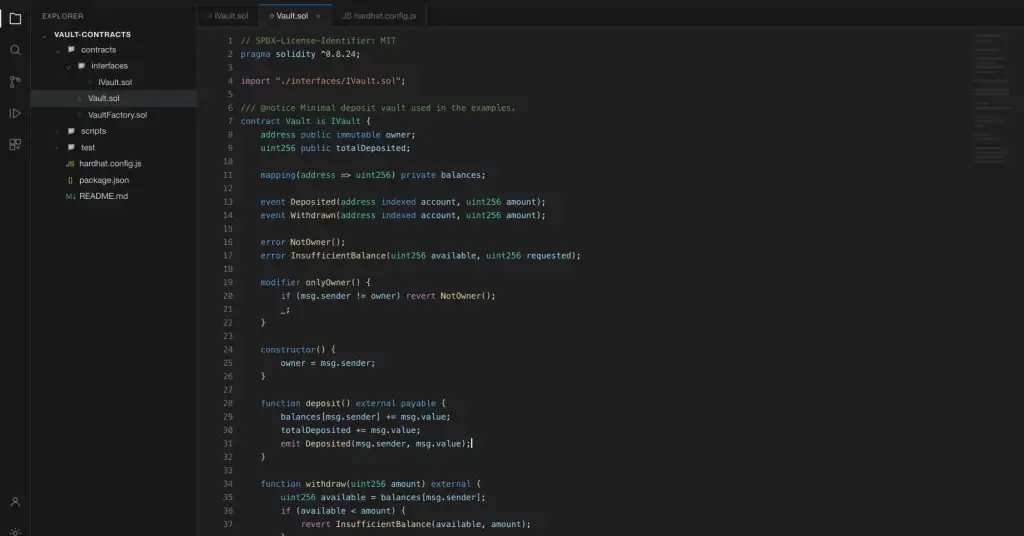1024x536 pixels.
Task: Collapse the VAULT-CONTRACTS root section
Action: click(x=44, y=35)
